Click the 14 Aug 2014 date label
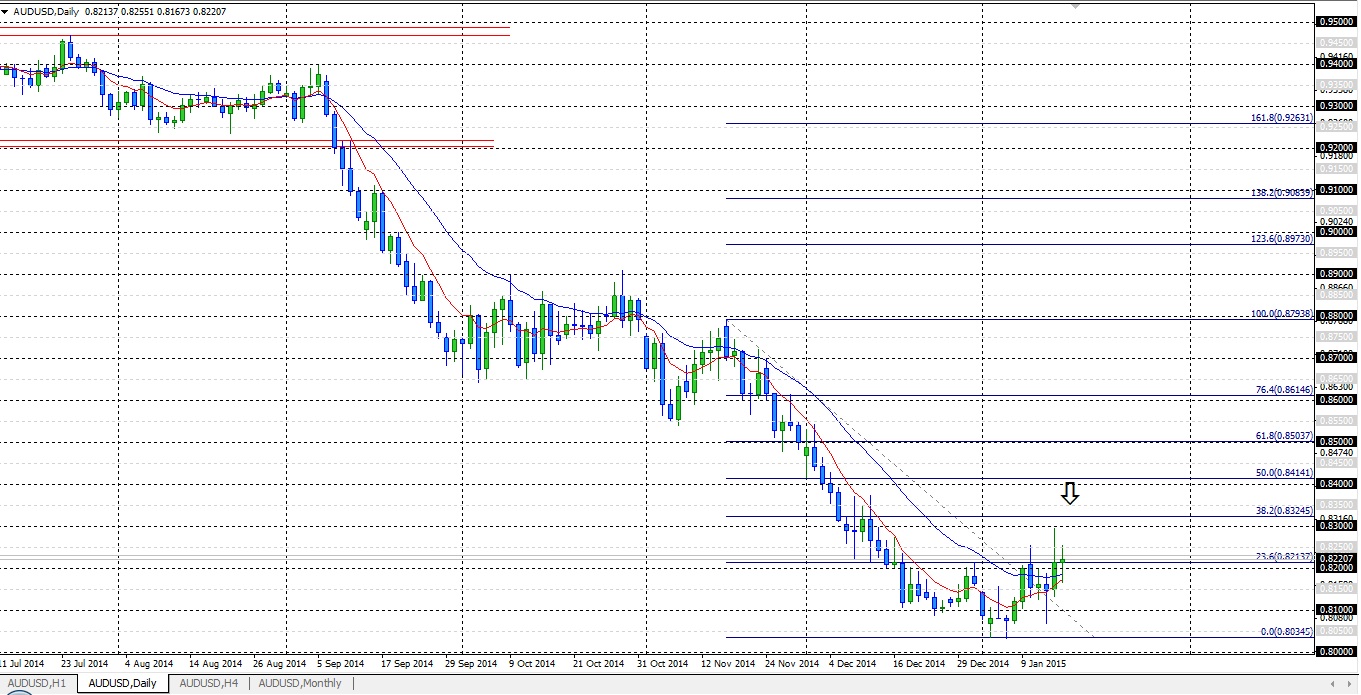 [215, 663]
